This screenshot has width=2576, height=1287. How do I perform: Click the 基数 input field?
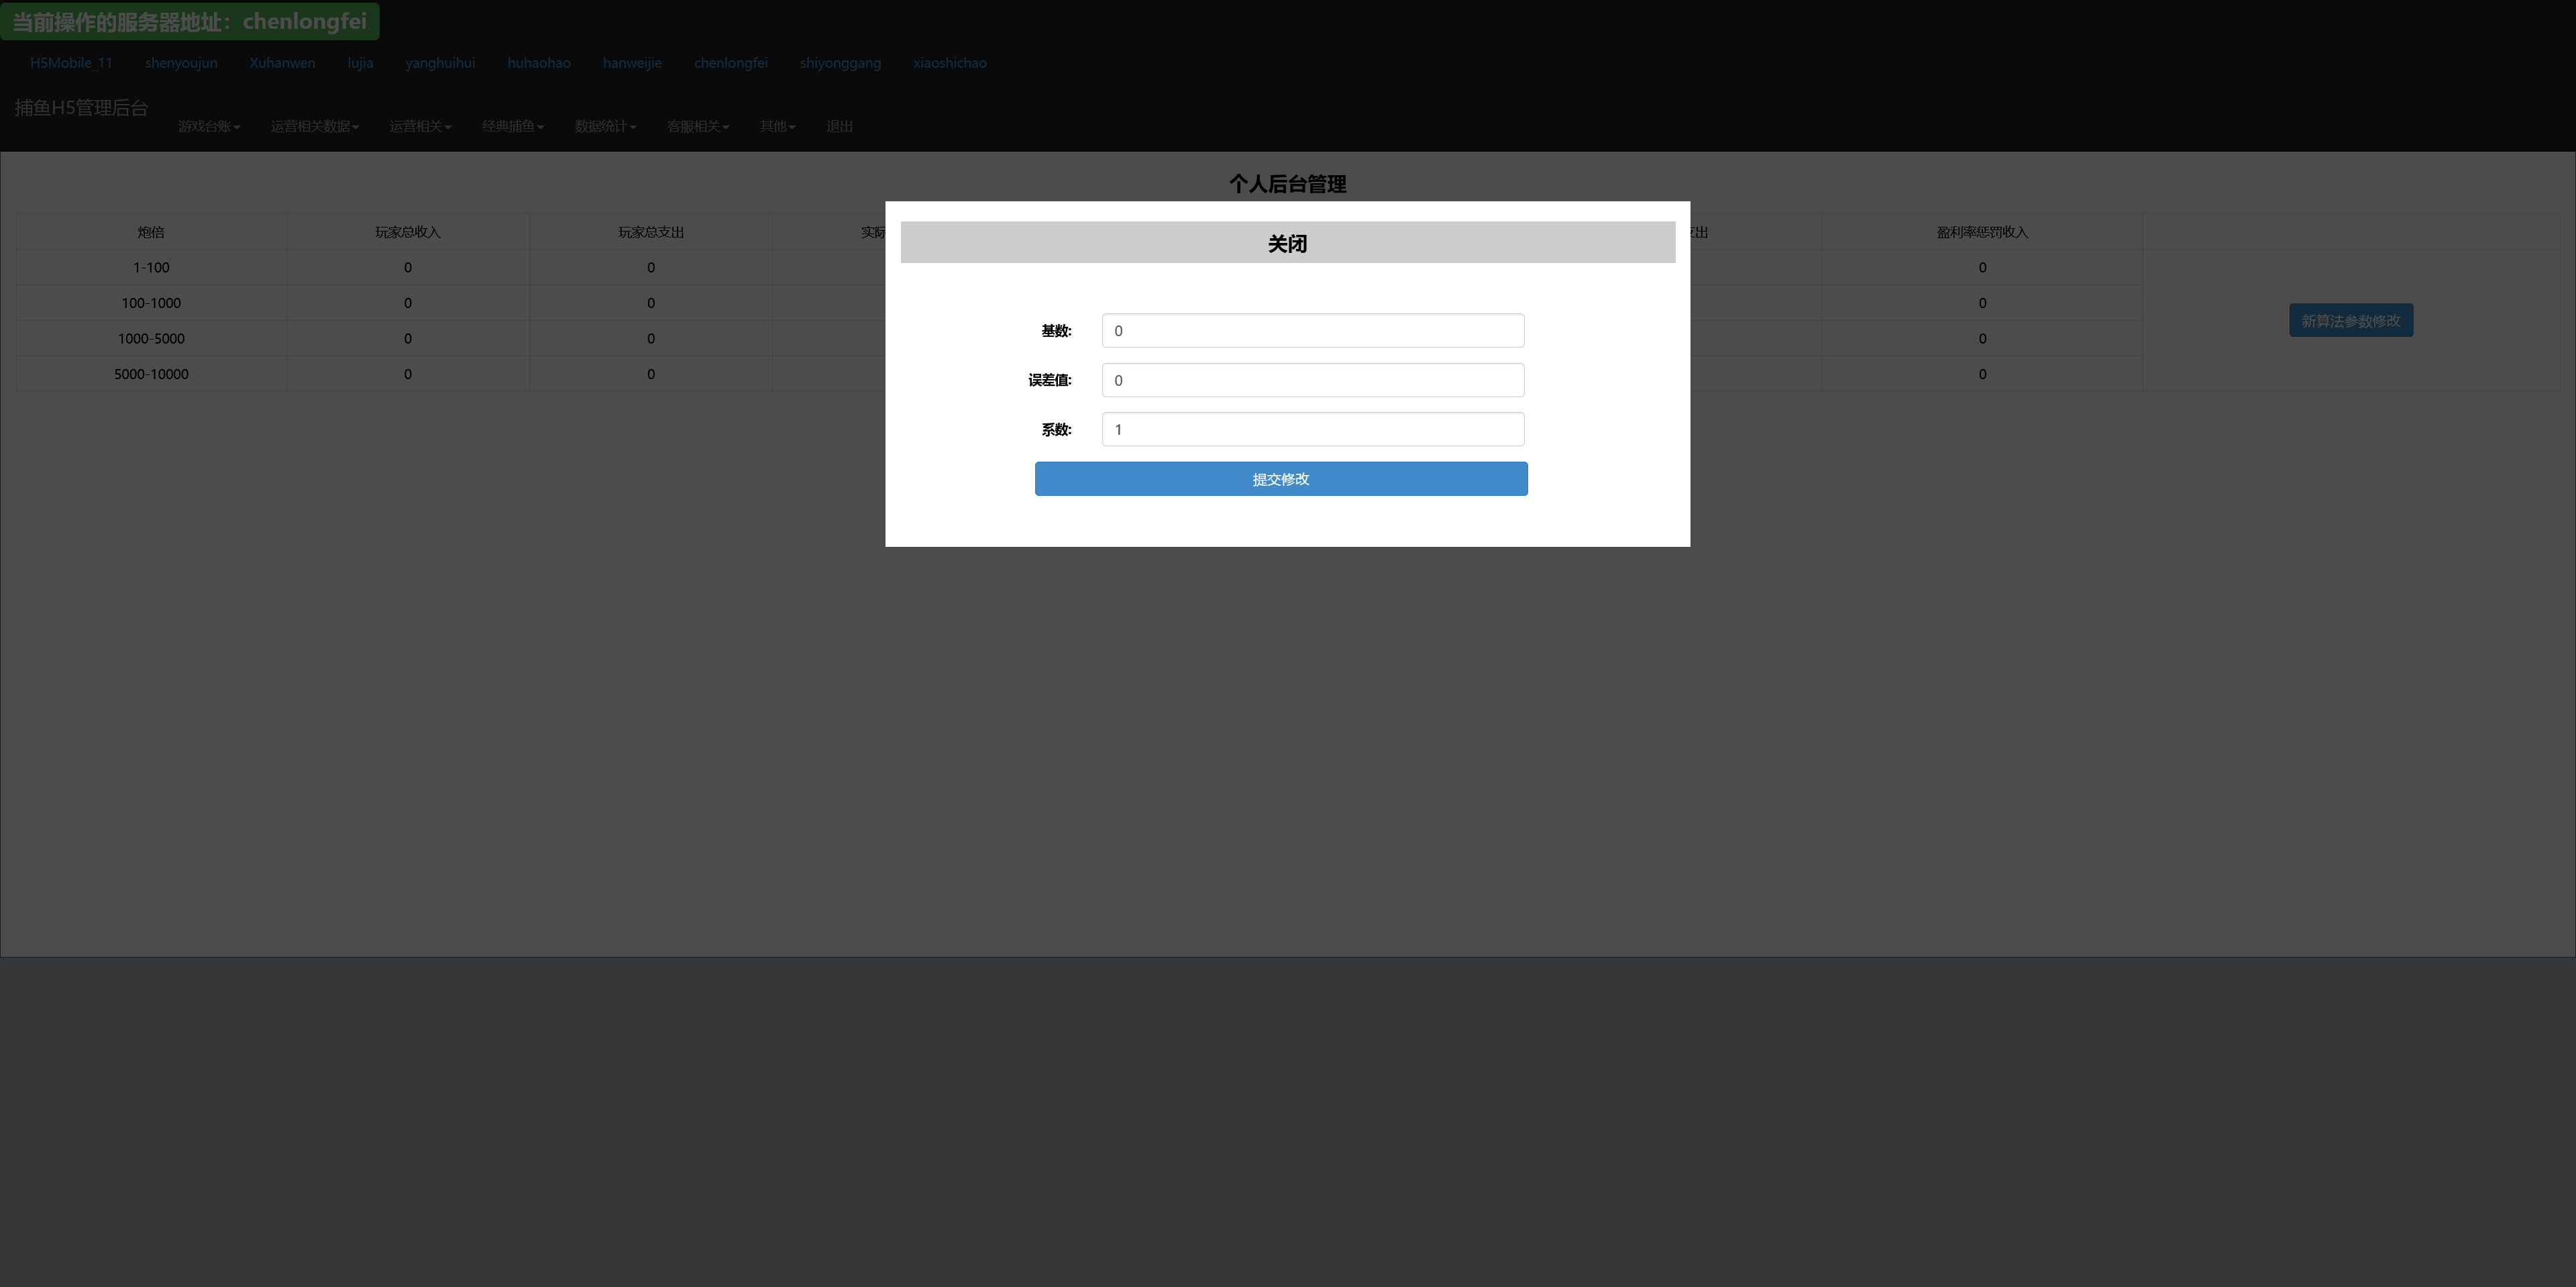click(x=1312, y=331)
